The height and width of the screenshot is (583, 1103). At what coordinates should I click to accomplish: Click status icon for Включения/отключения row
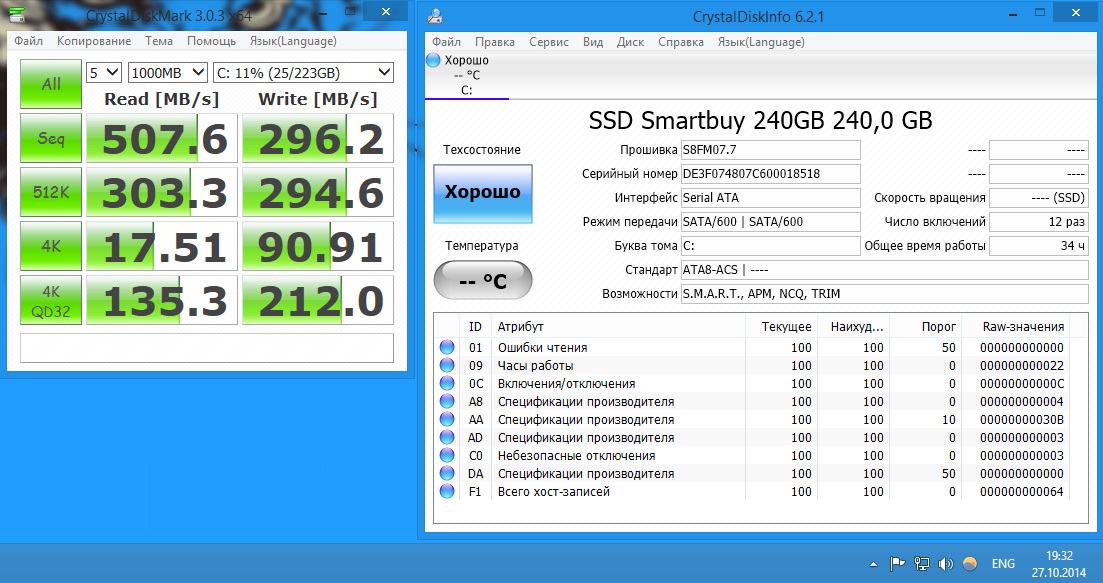coord(447,383)
